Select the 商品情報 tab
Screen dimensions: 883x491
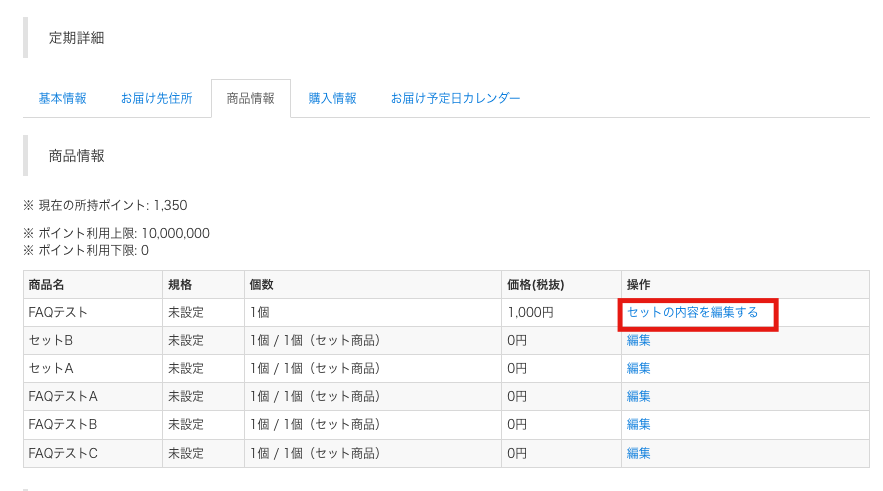[251, 99]
